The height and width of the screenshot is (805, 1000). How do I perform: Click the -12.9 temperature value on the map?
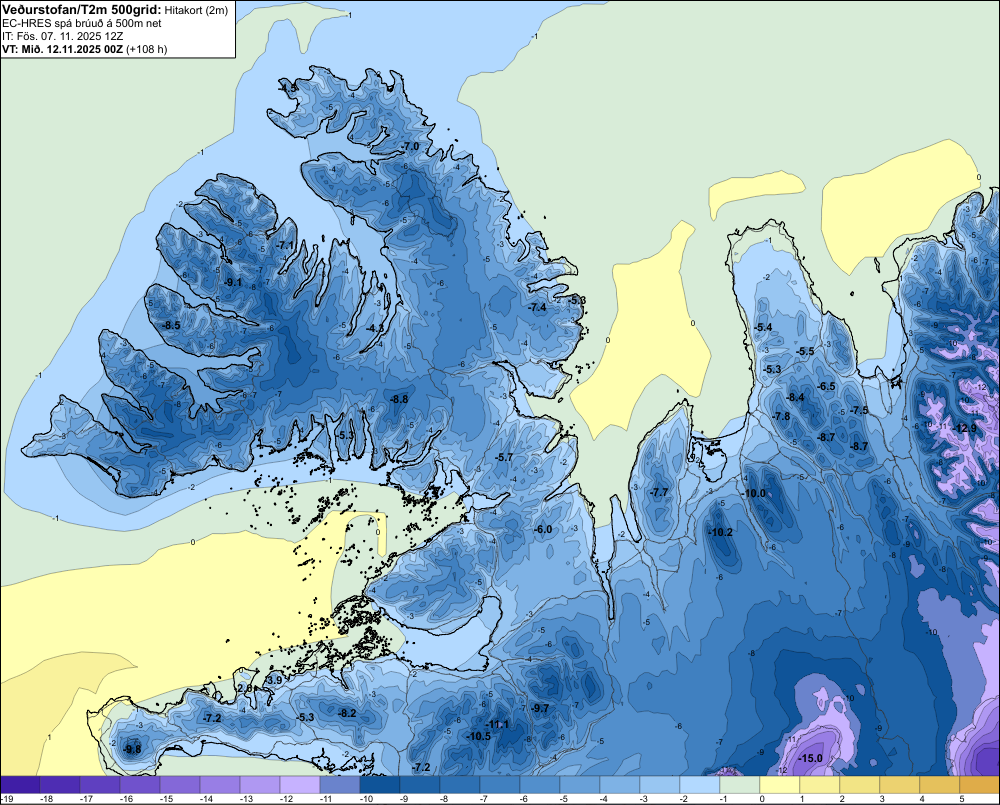[x=966, y=428]
